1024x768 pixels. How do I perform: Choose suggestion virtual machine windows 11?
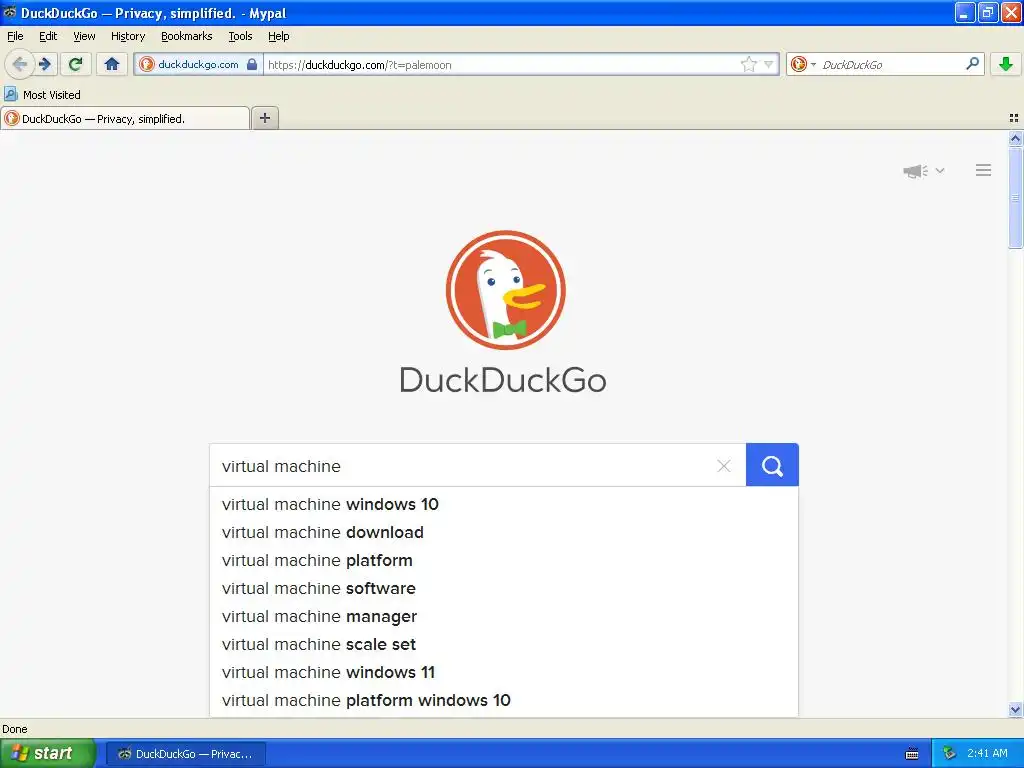(504, 673)
